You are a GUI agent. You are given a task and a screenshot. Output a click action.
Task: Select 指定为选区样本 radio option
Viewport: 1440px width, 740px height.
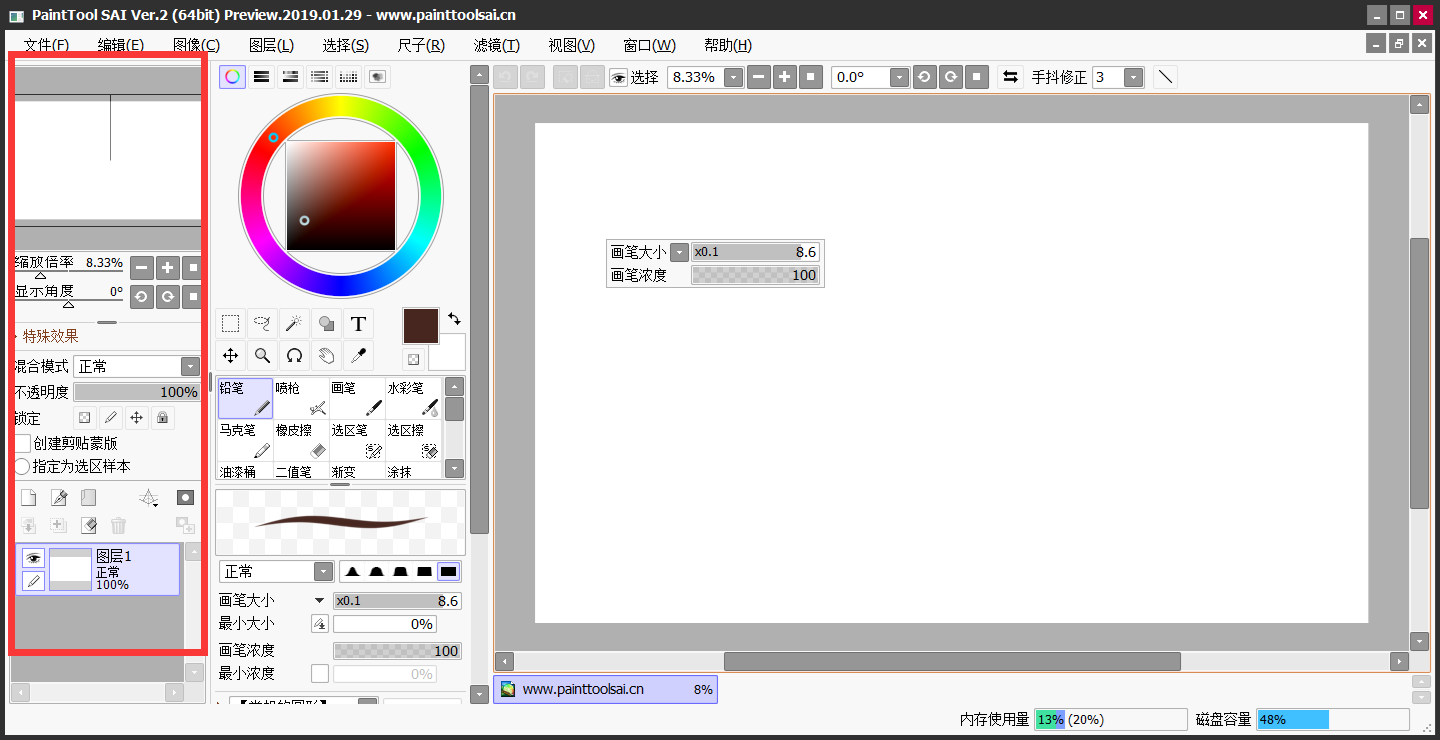pos(22,466)
